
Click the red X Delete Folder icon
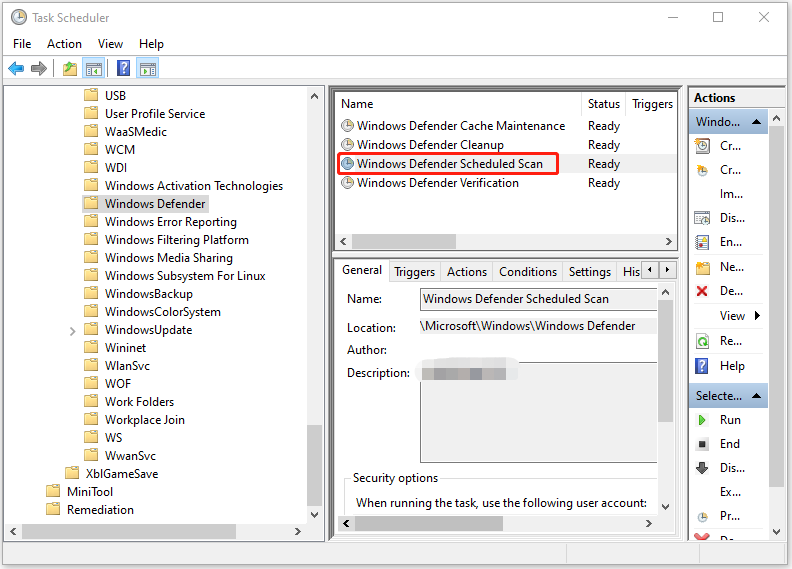[x=702, y=291]
